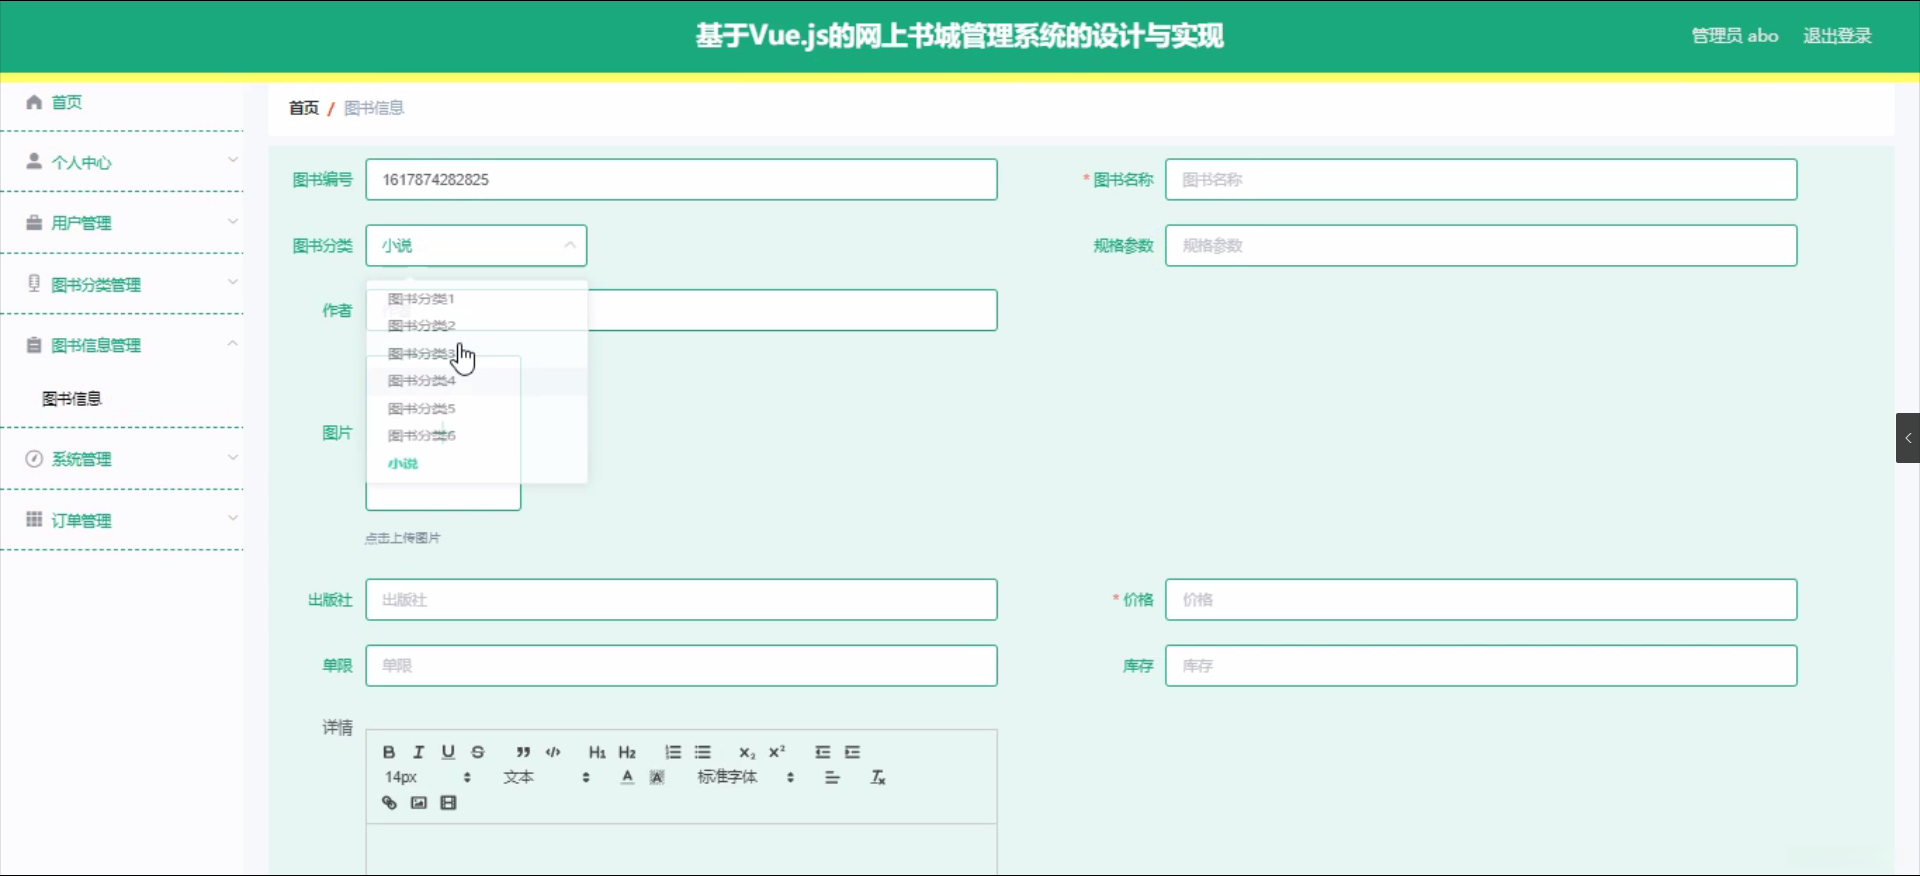Apply bold formatting in the editor toolbar
Viewport: 1920px width, 876px height.
pyautogui.click(x=389, y=752)
